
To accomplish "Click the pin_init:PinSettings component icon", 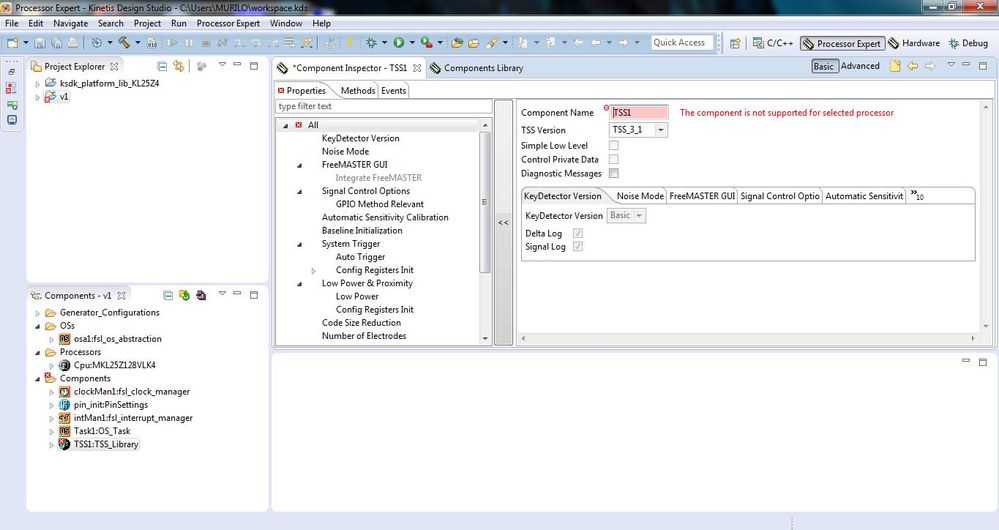I will (x=64, y=405).
